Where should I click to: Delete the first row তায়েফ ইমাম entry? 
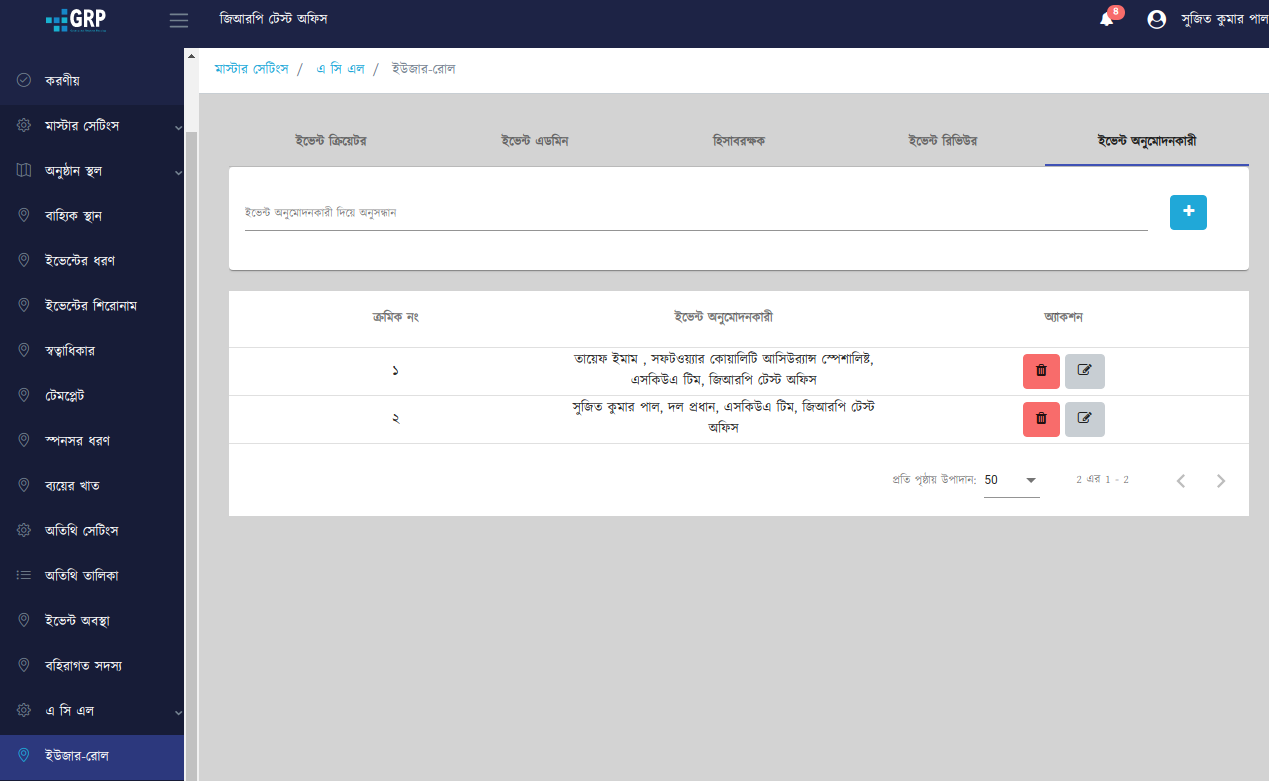click(x=1041, y=371)
